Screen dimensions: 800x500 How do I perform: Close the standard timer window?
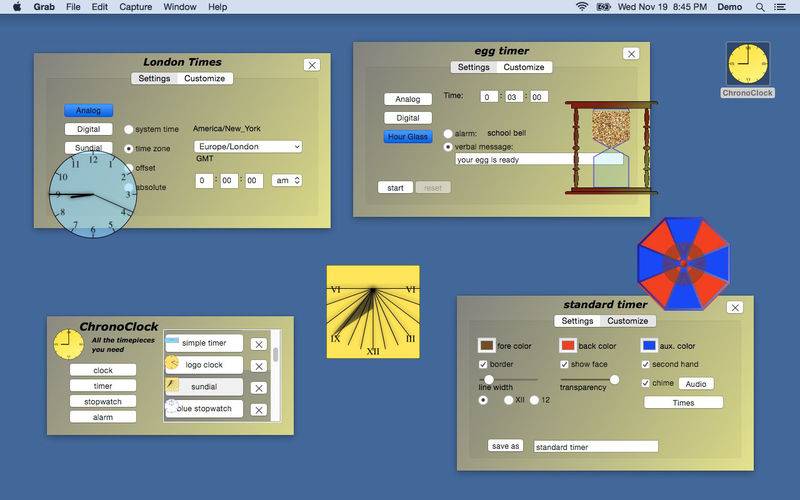point(735,308)
